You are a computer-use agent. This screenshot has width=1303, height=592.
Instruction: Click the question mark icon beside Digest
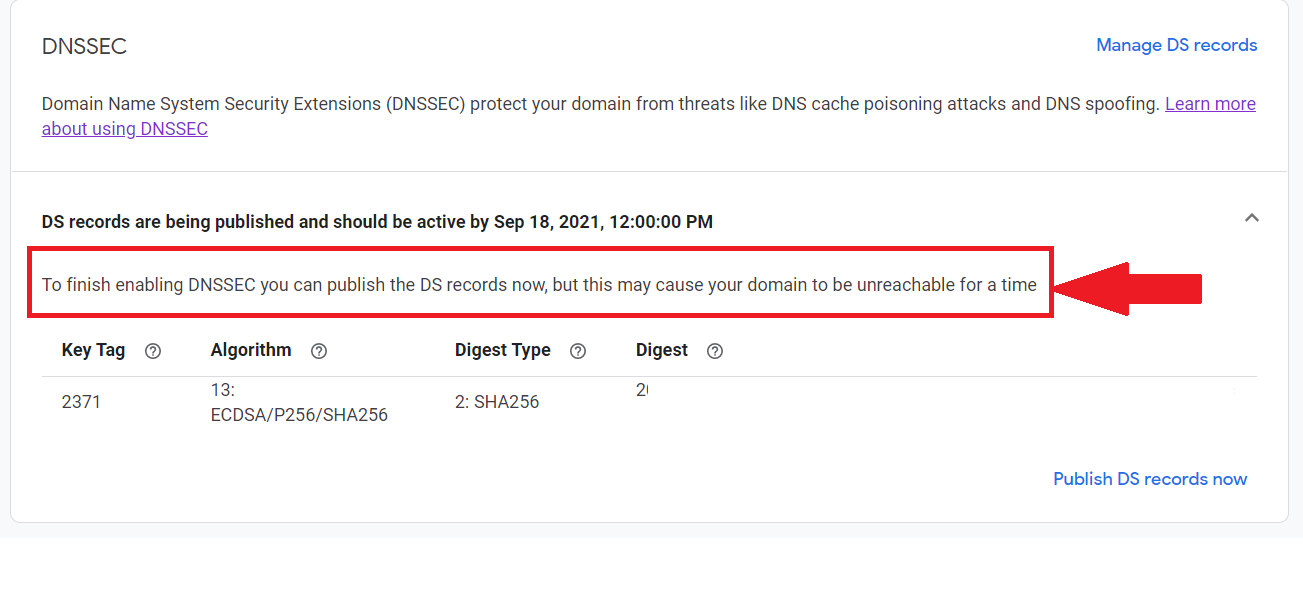(715, 351)
